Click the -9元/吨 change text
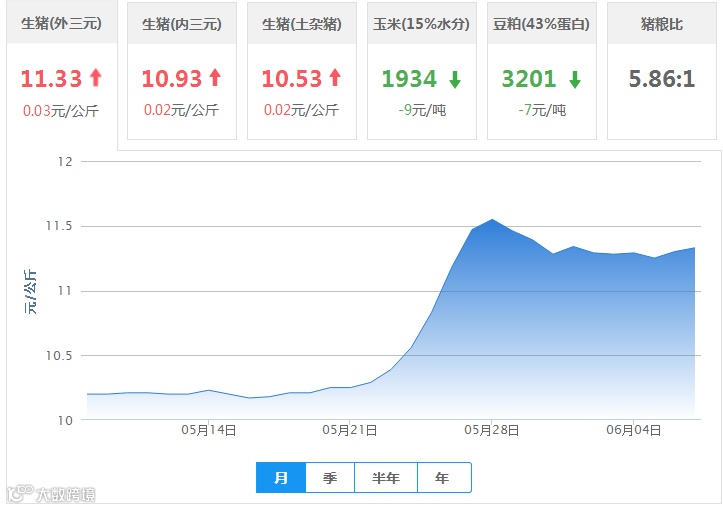The image size is (723, 509). coord(422,110)
